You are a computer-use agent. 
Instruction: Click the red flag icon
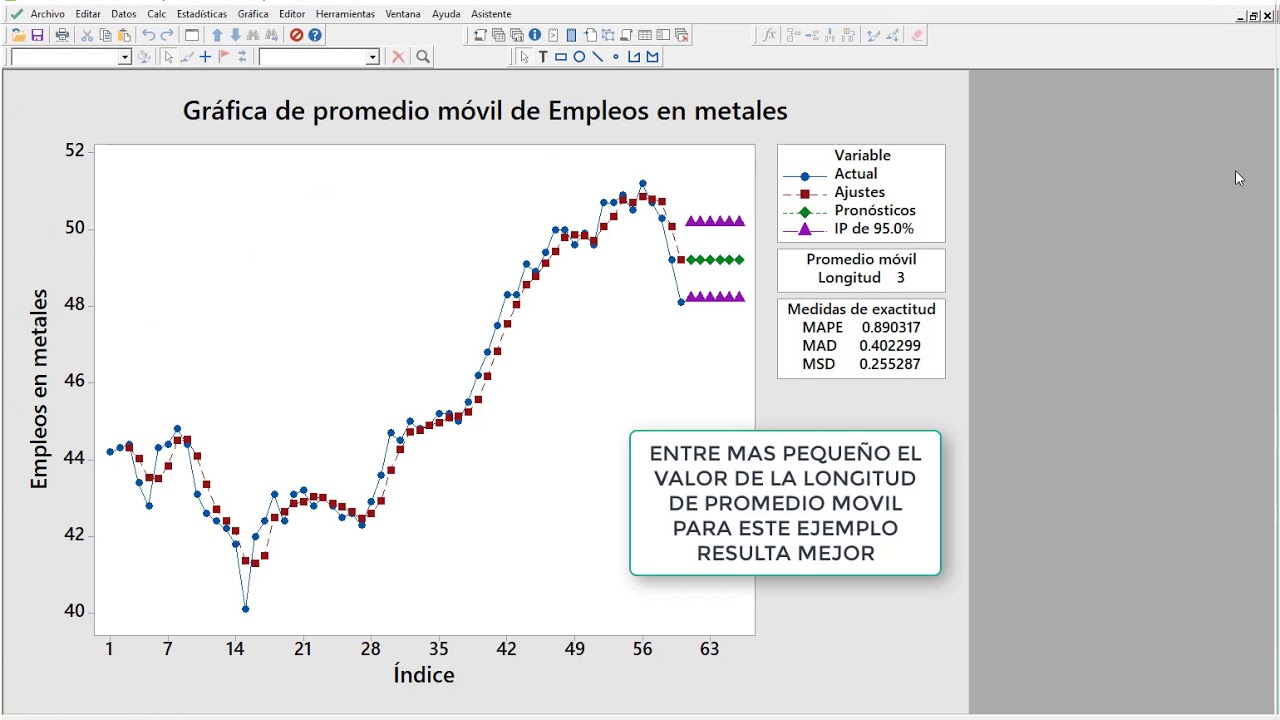point(223,57)
